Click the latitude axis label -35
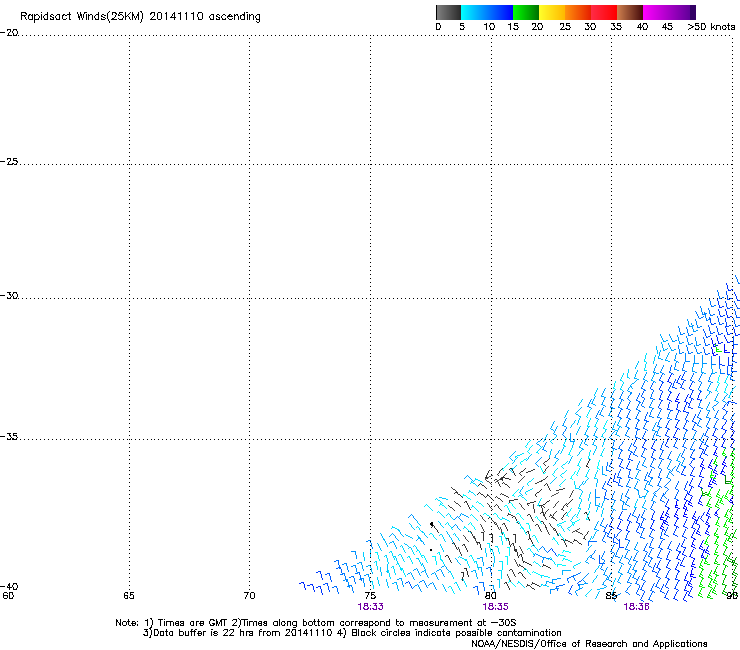Image resolution: width=740 pixels, height=650 pixels. click(9, 437)
